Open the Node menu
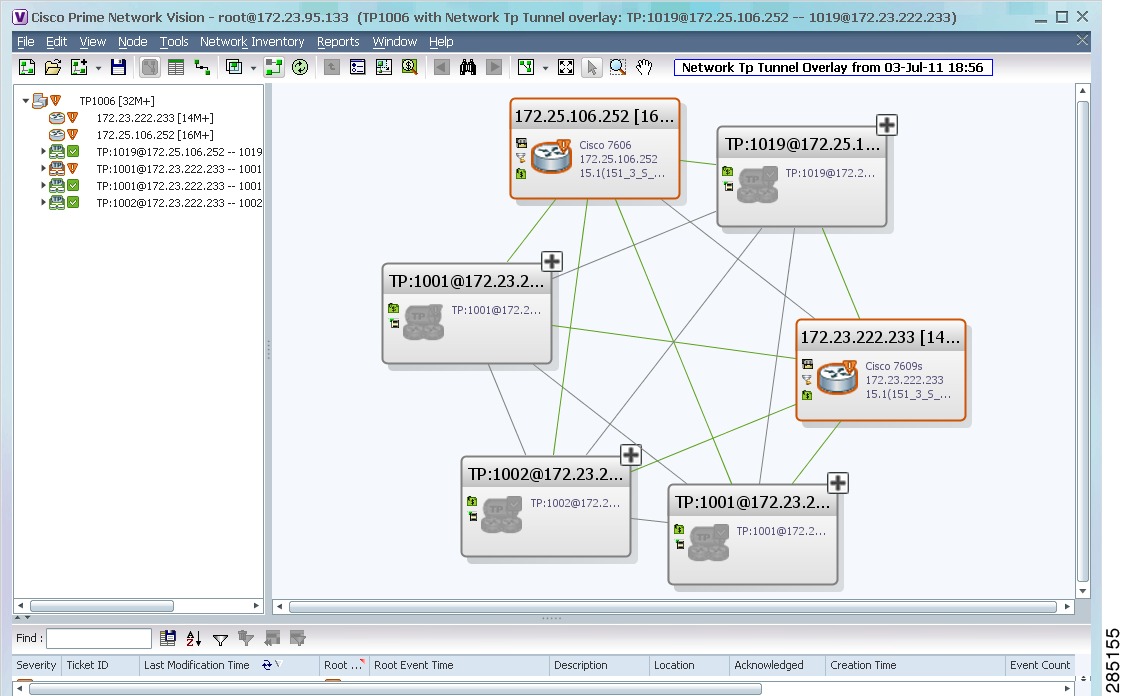 [132, 42]
